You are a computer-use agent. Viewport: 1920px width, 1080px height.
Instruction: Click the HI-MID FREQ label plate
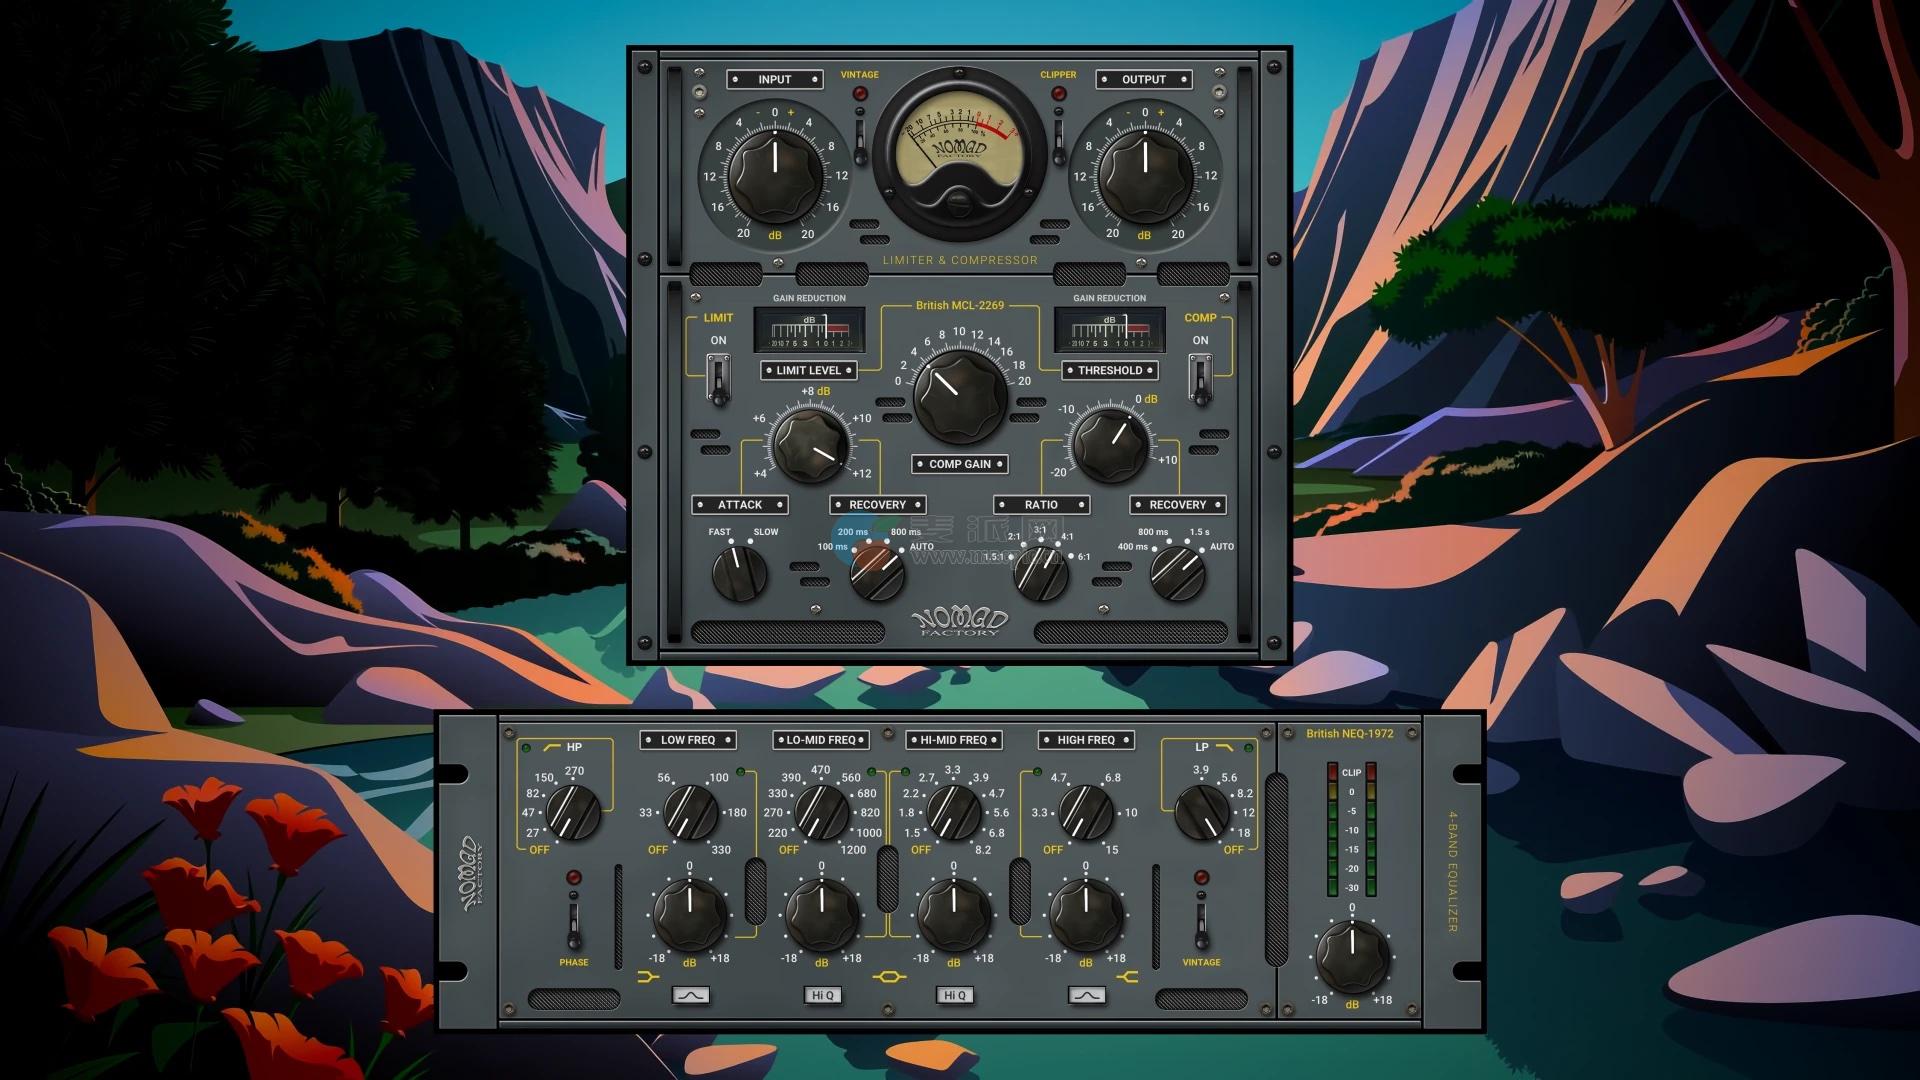coord(954,740)
